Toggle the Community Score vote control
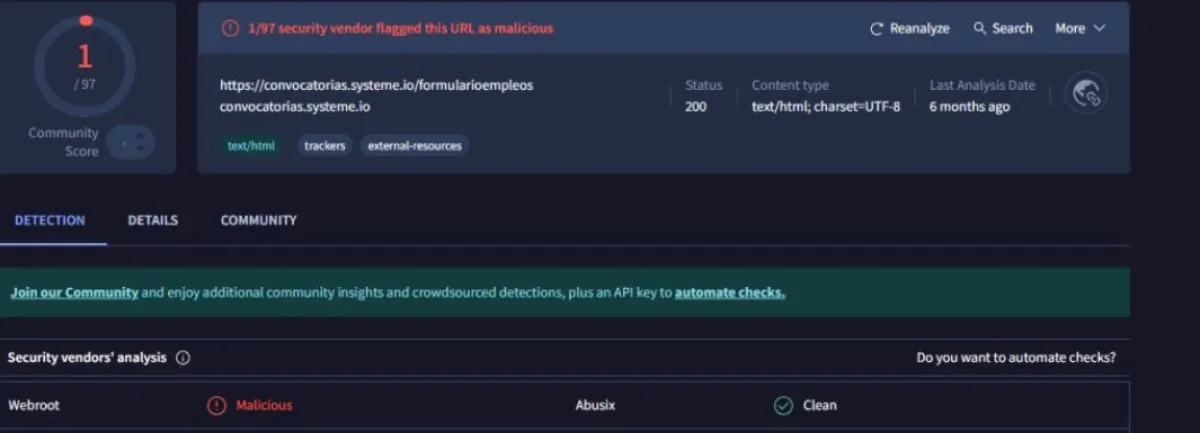 click(130, 142)
